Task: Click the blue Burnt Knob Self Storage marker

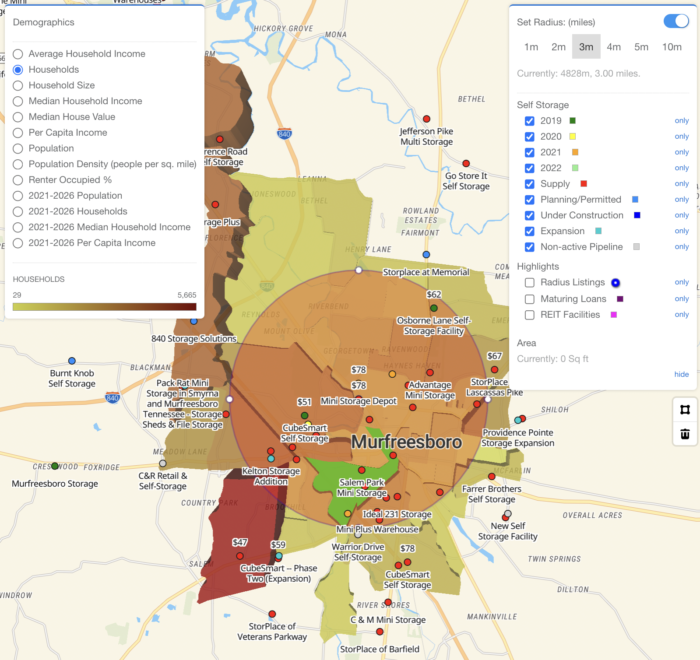Action: (72, 361)
